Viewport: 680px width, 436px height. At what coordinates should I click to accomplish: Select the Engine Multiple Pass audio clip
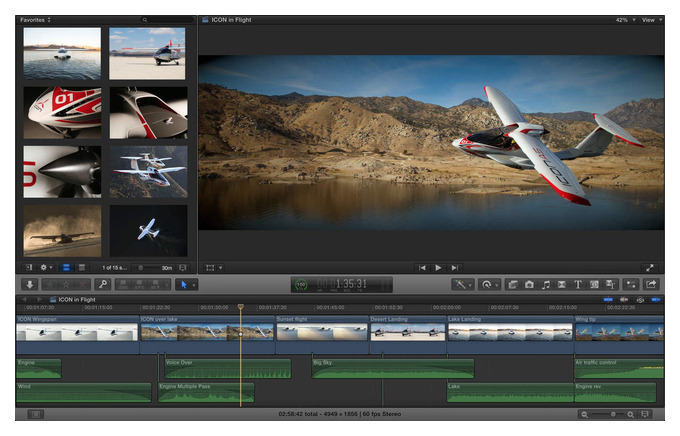206,392
